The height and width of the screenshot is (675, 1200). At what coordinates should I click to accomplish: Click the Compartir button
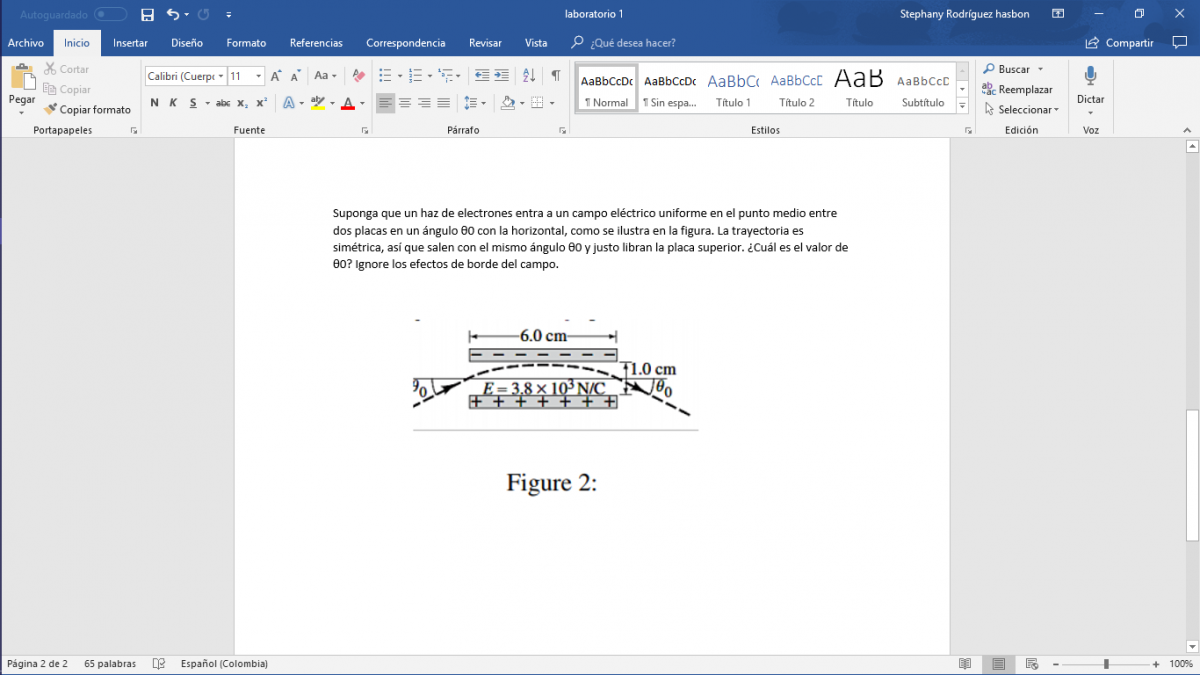[1120, 43]
